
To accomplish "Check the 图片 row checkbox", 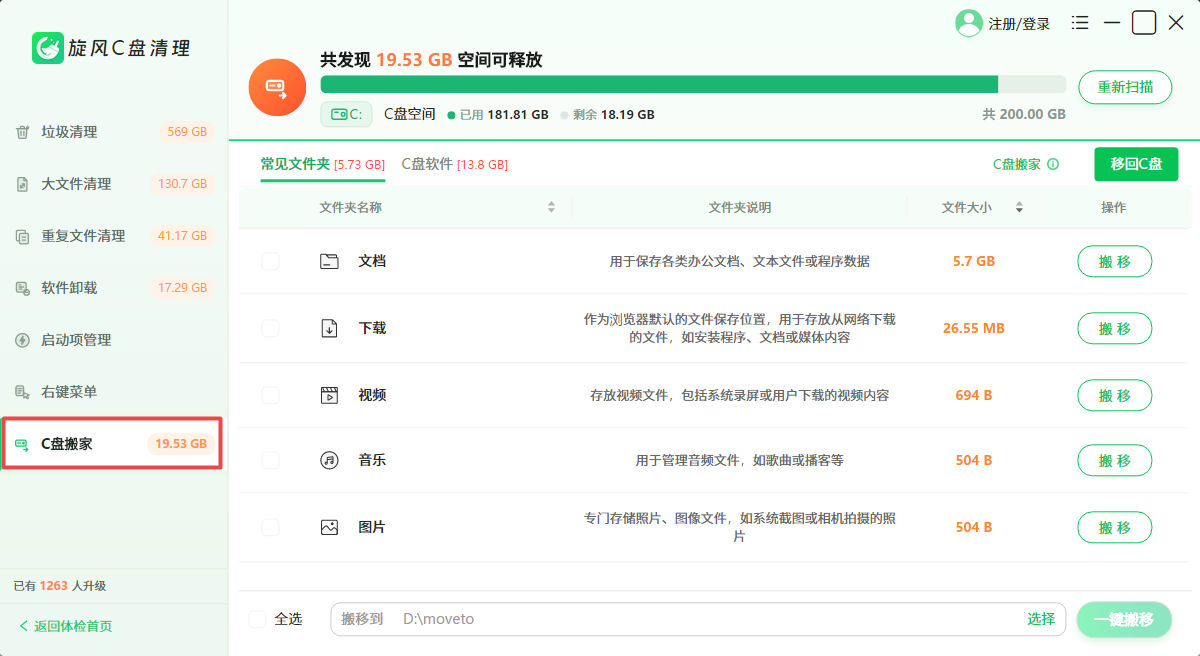I will pos(270,527).
